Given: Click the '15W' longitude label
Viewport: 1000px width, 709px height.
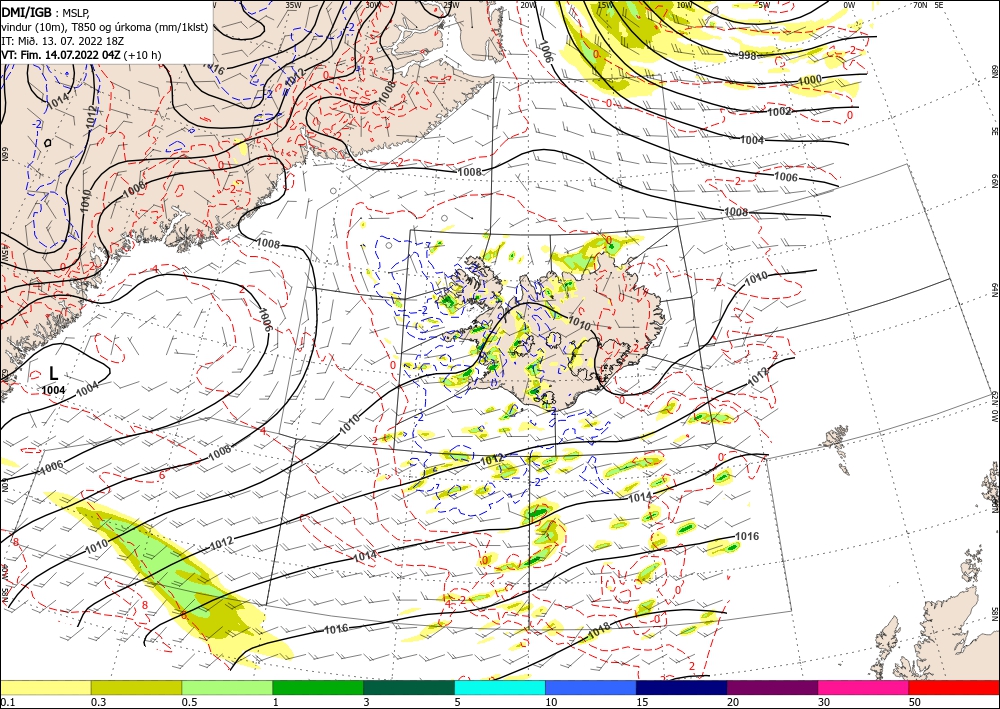Looking at the screenshot, I should pos(606,5).
